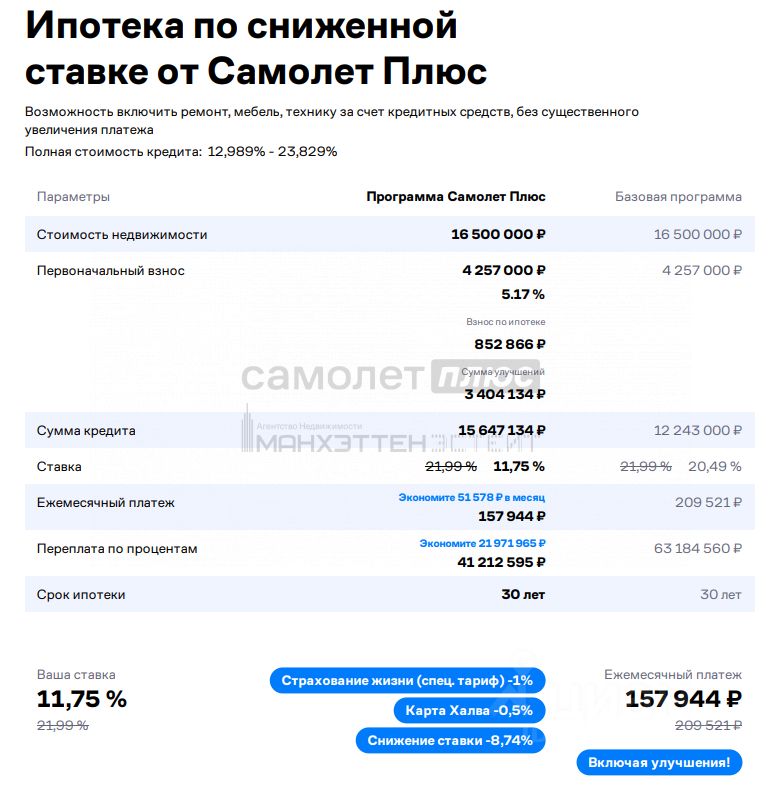The height and width of the screenshot is (812, 782).
Task: Select the "Базовая программа" column header
Action: coord(678,197)
